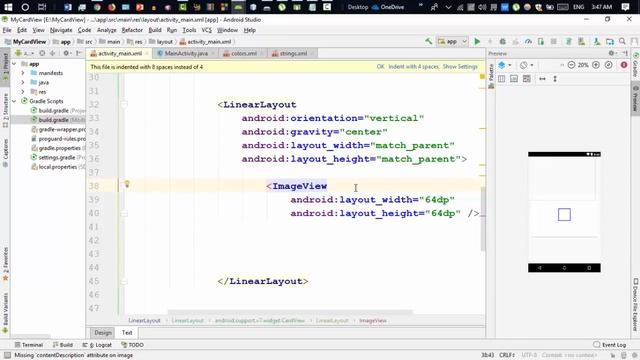This screenshot has height=360, width=640.
Task: Show the red Preview warnings indicator
Action: point(624,65)
